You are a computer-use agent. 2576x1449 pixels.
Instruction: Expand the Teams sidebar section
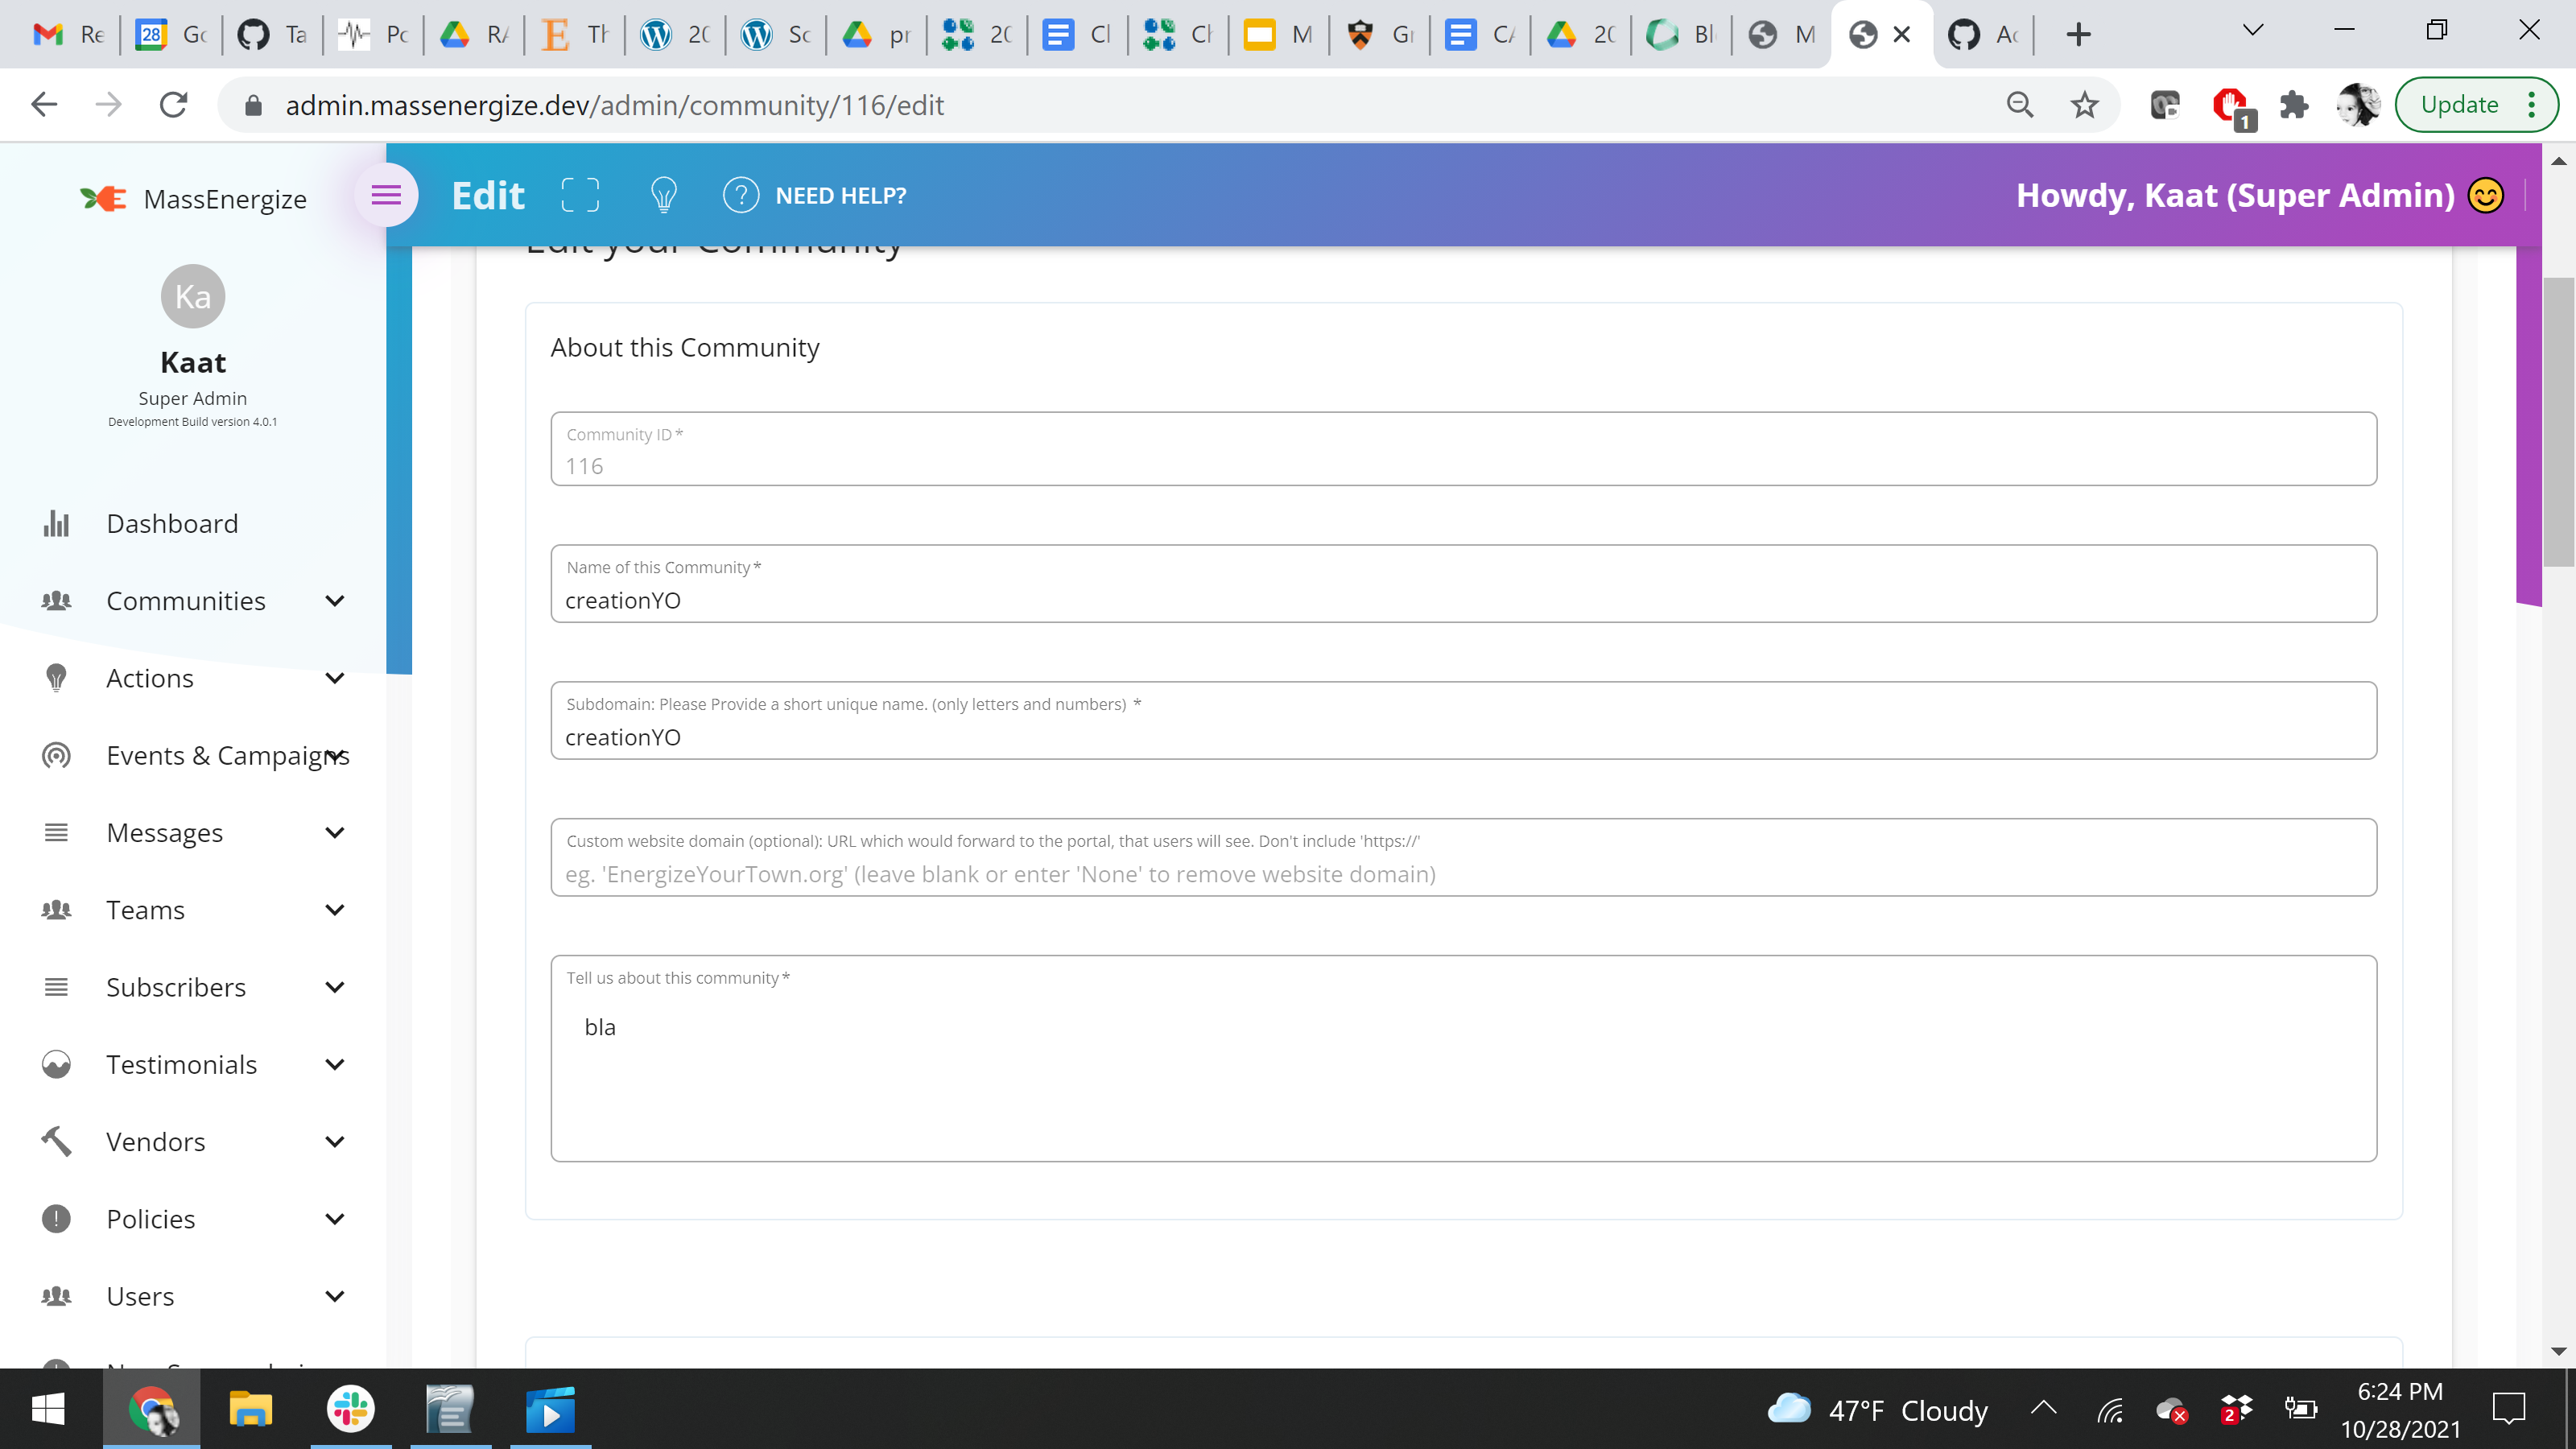click(x=334, y=910)
